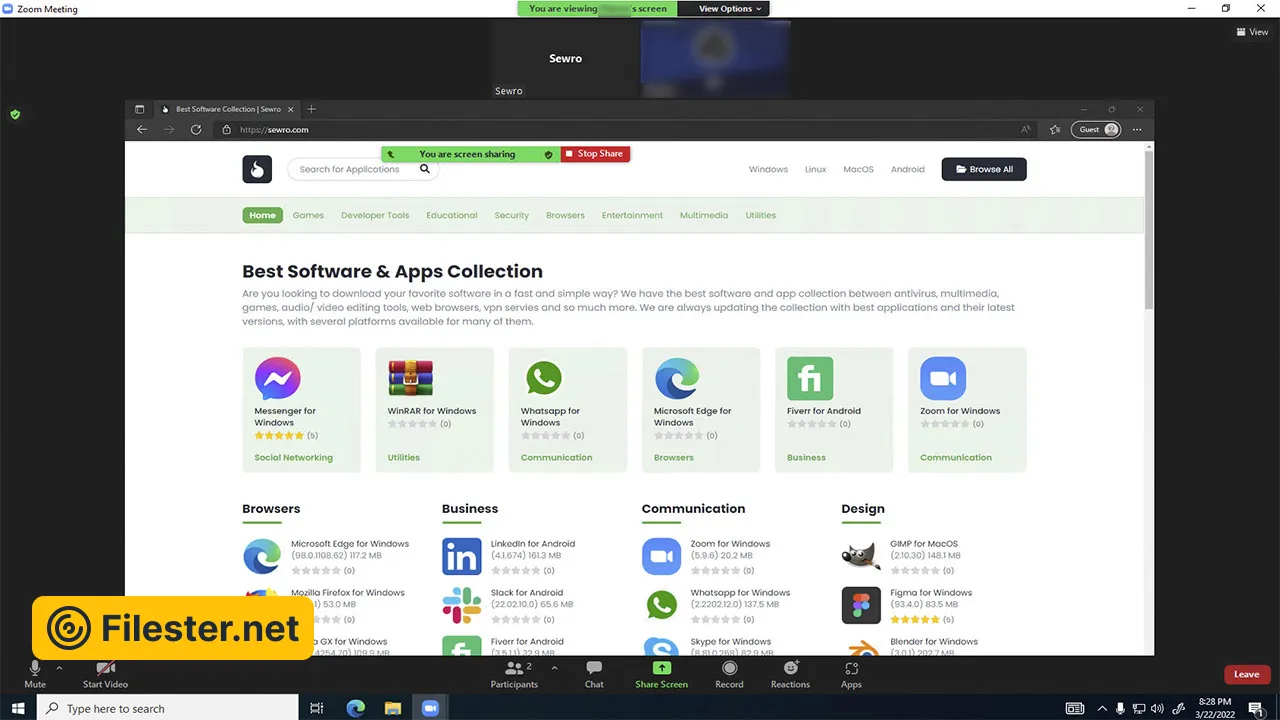Click the Search for Applications field
1280x720 pixels.
point(355,169)
